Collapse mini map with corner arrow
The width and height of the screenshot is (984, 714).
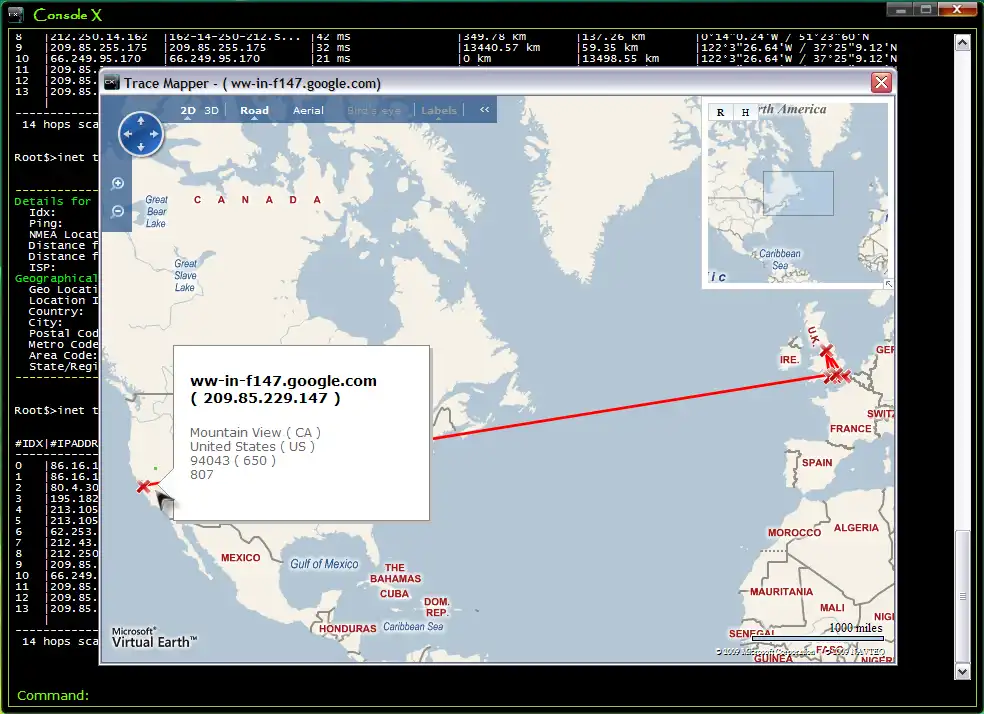(889, 284)
